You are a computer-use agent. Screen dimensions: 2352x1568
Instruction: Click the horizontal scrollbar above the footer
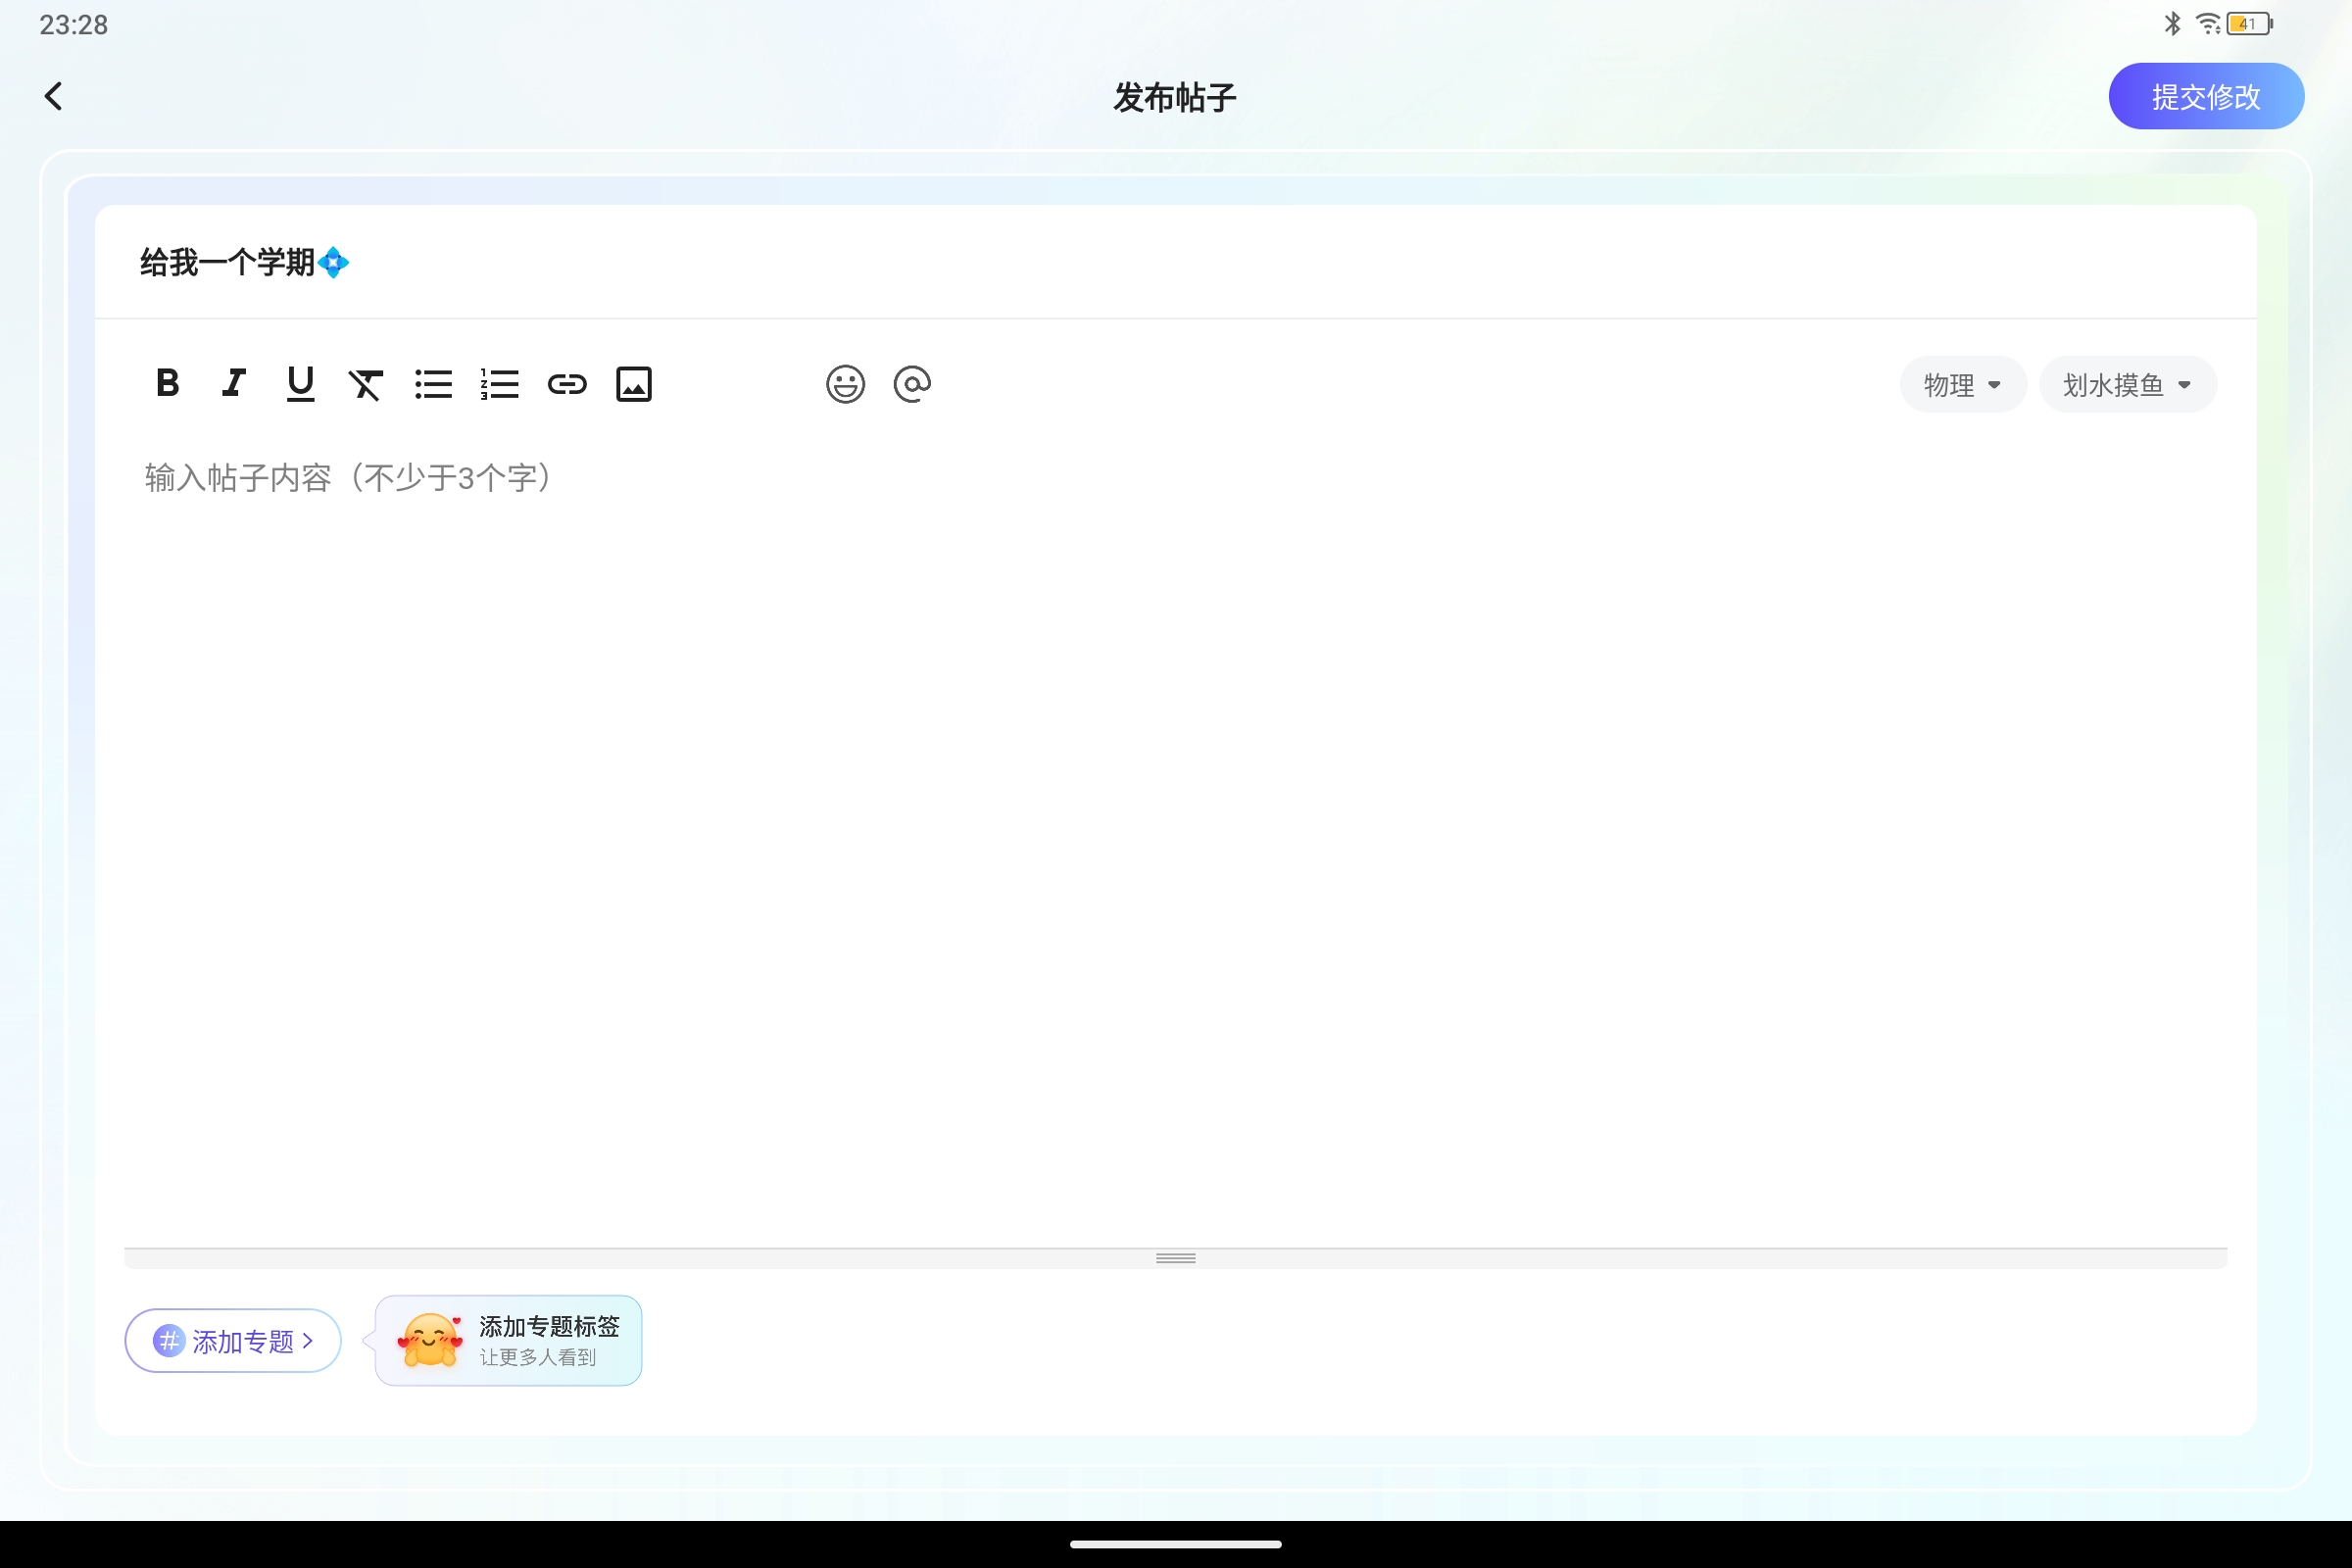tap(1176, 1257)
